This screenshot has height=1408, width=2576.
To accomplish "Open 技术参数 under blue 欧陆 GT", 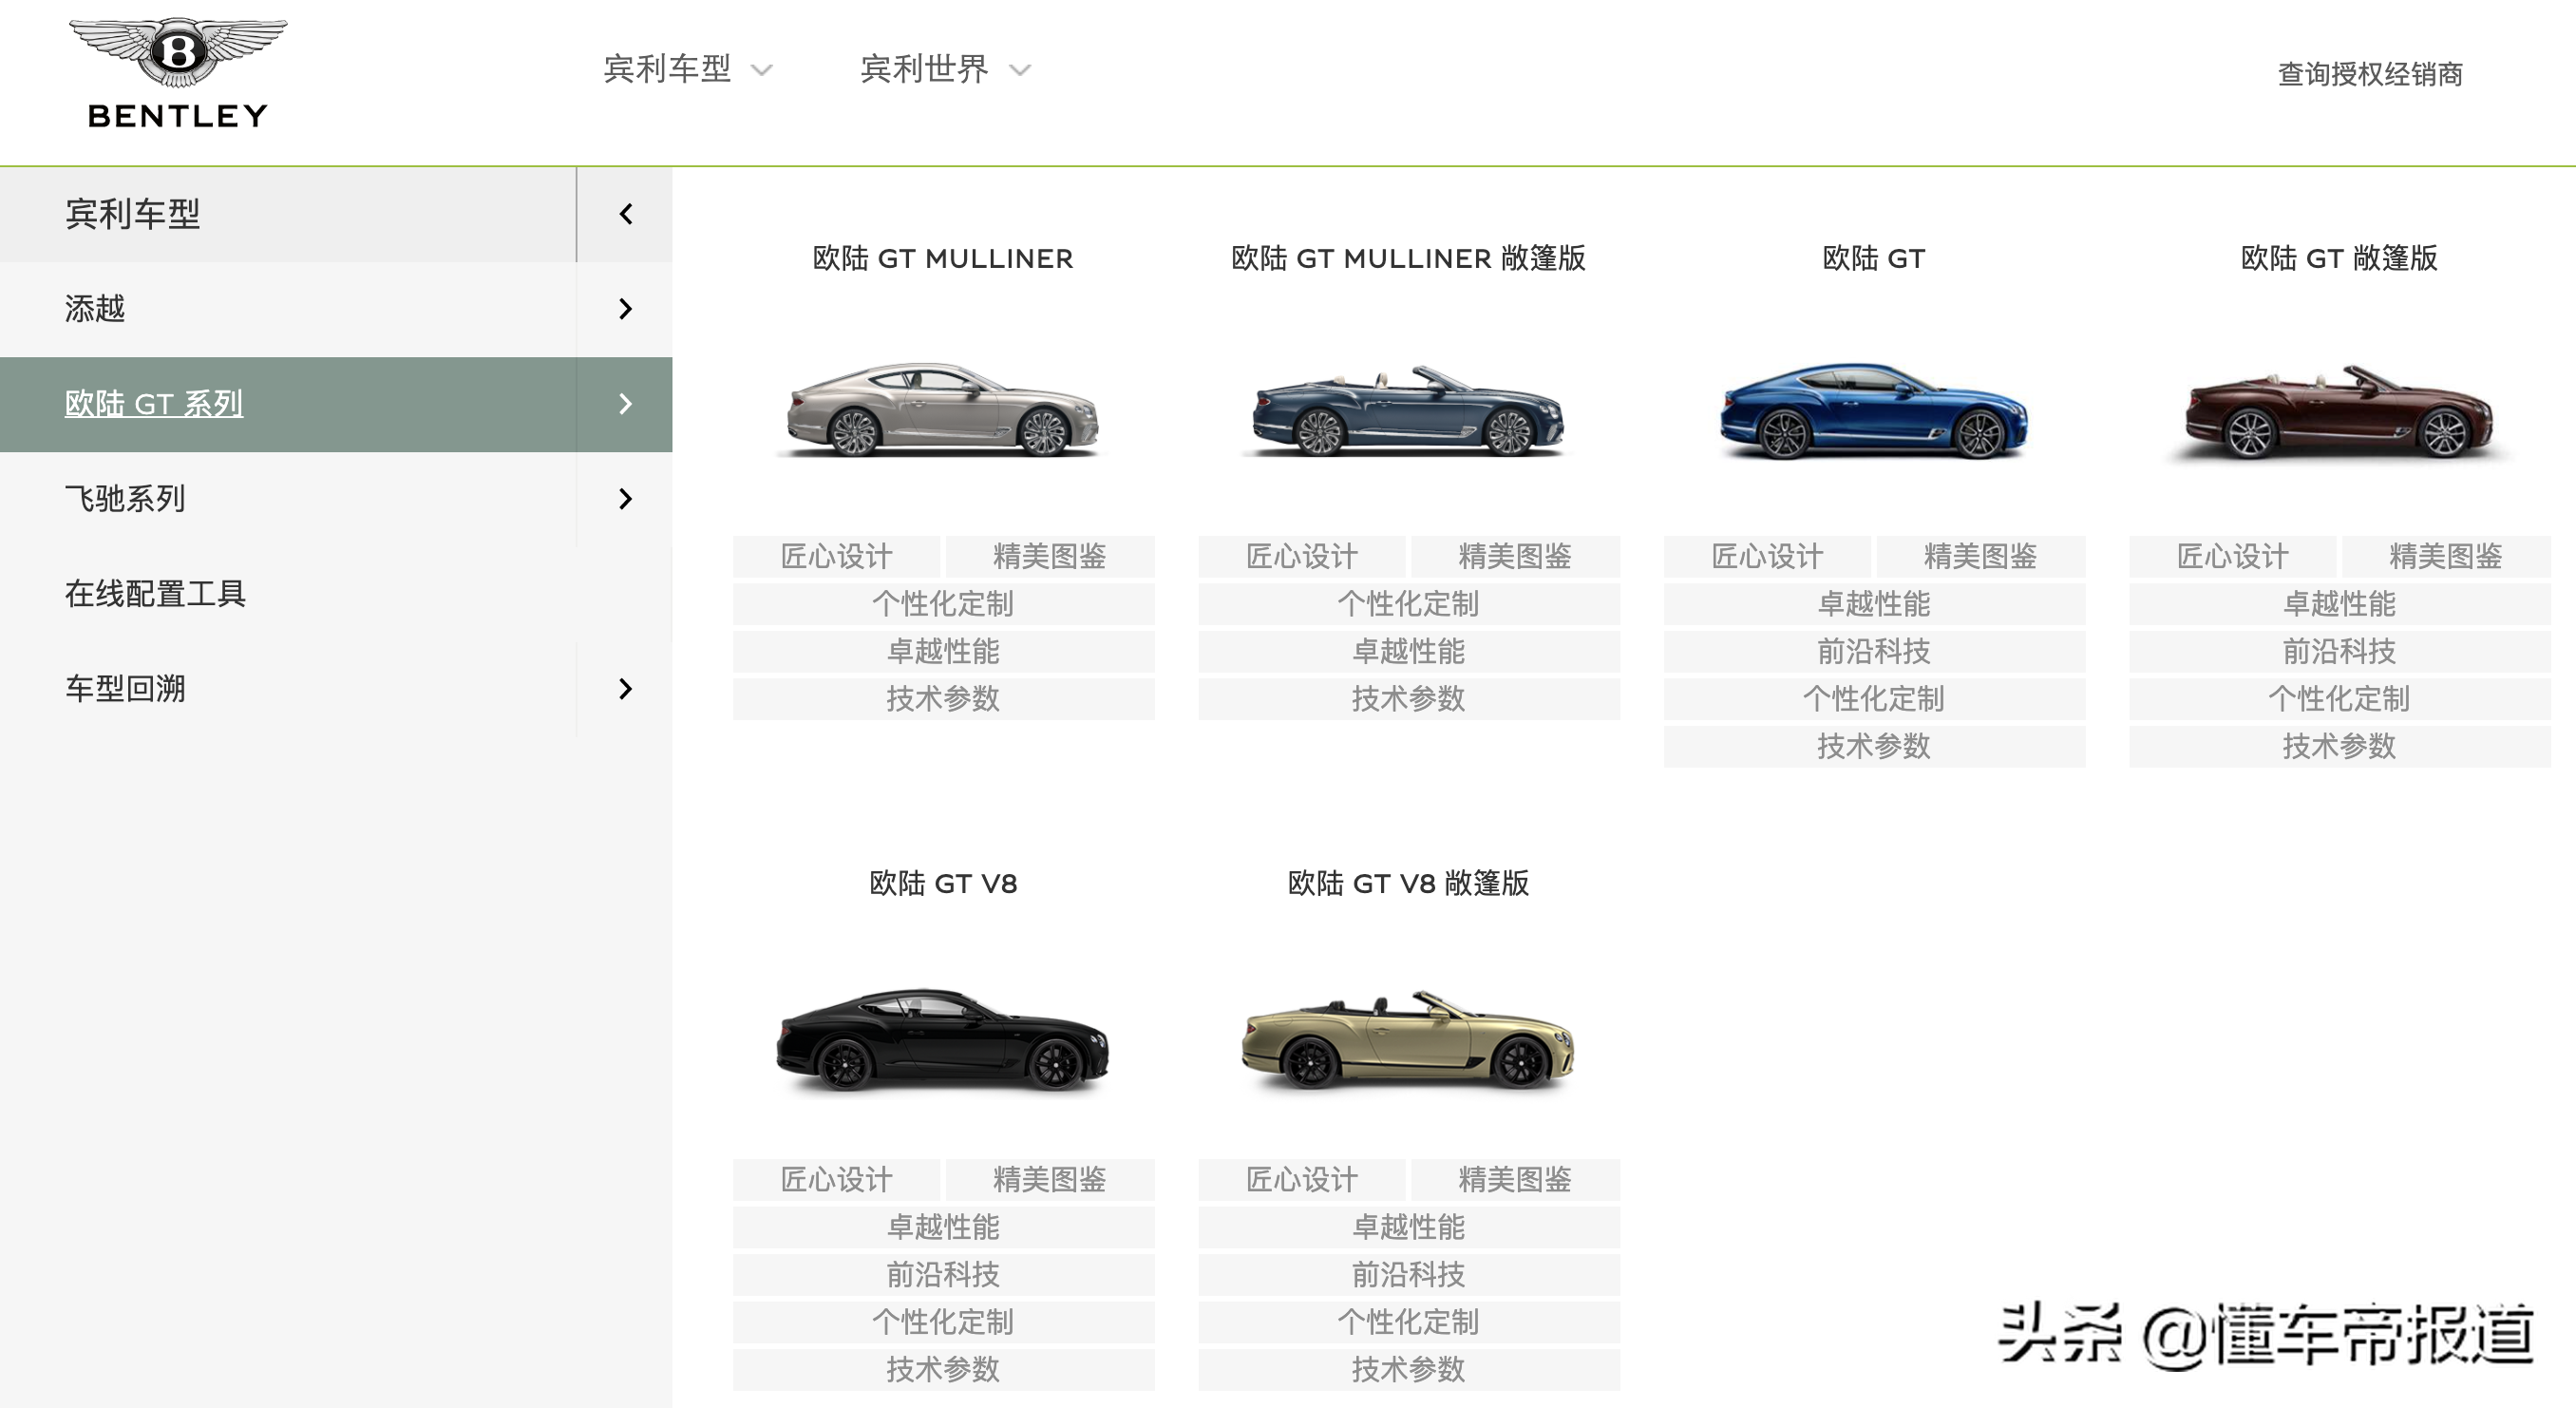I will 1873,747.
